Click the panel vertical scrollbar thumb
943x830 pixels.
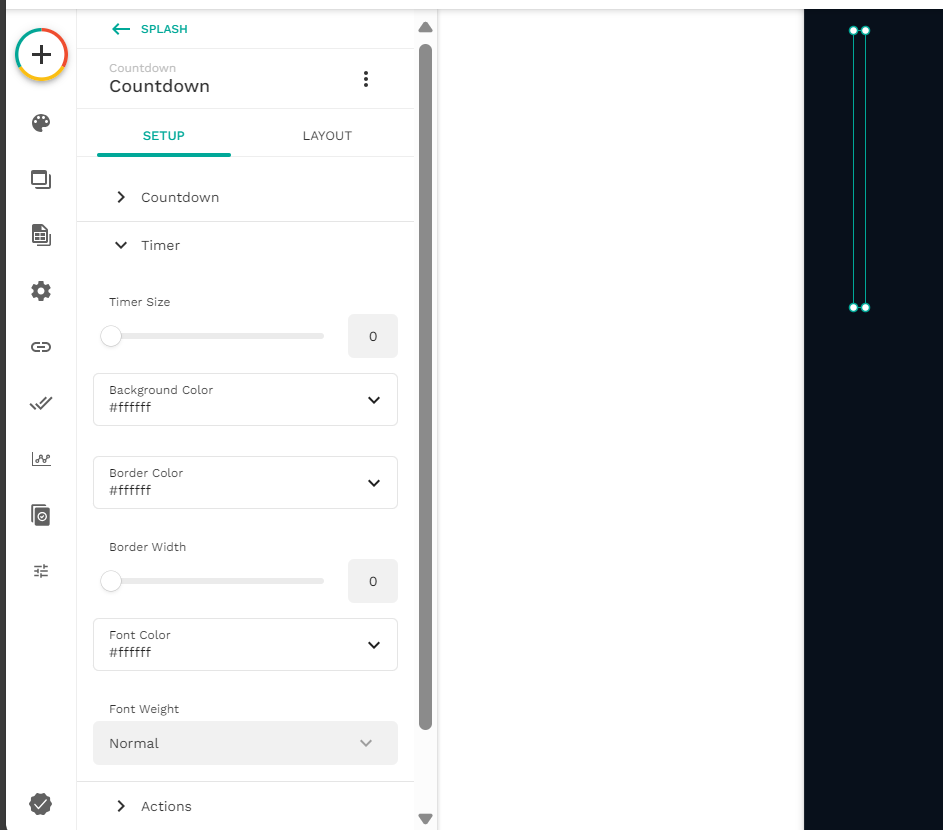(425, 387)
